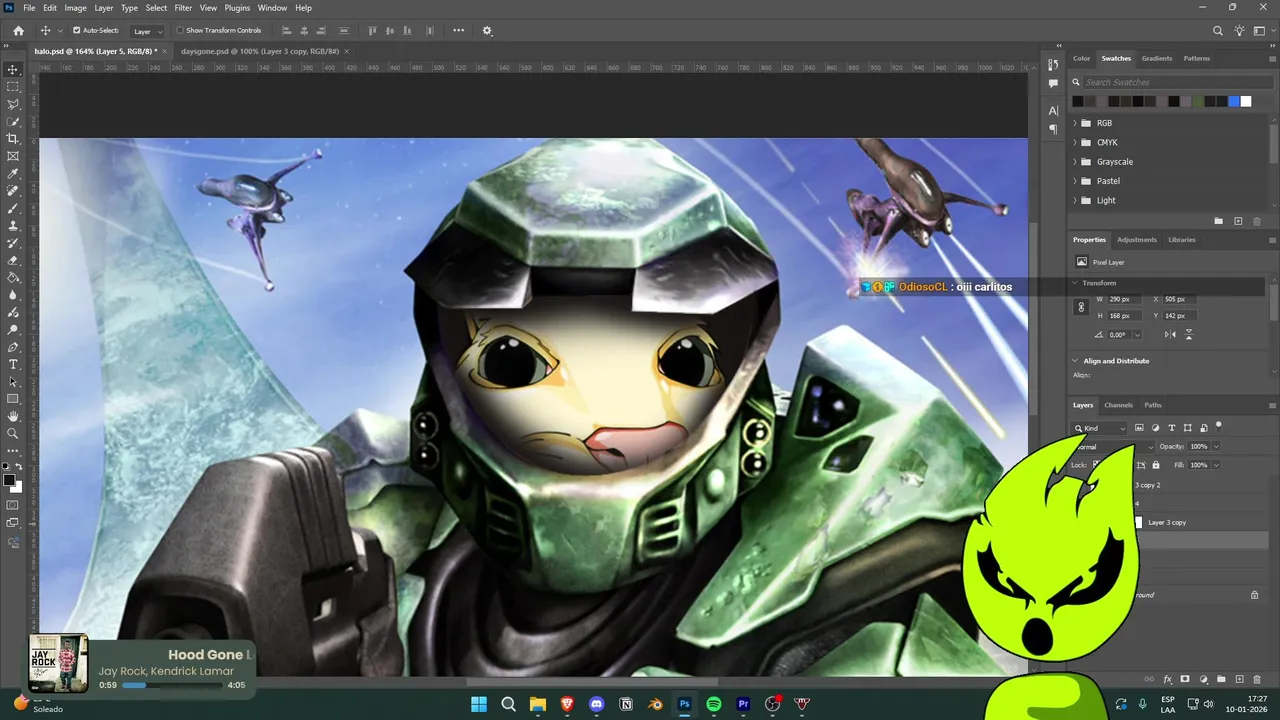The width and height of the screenshot is (1280, 720).
Task: Open the layer Opacity dropdown arrow
Action: pyautogui.click(x=1217, y=447)
